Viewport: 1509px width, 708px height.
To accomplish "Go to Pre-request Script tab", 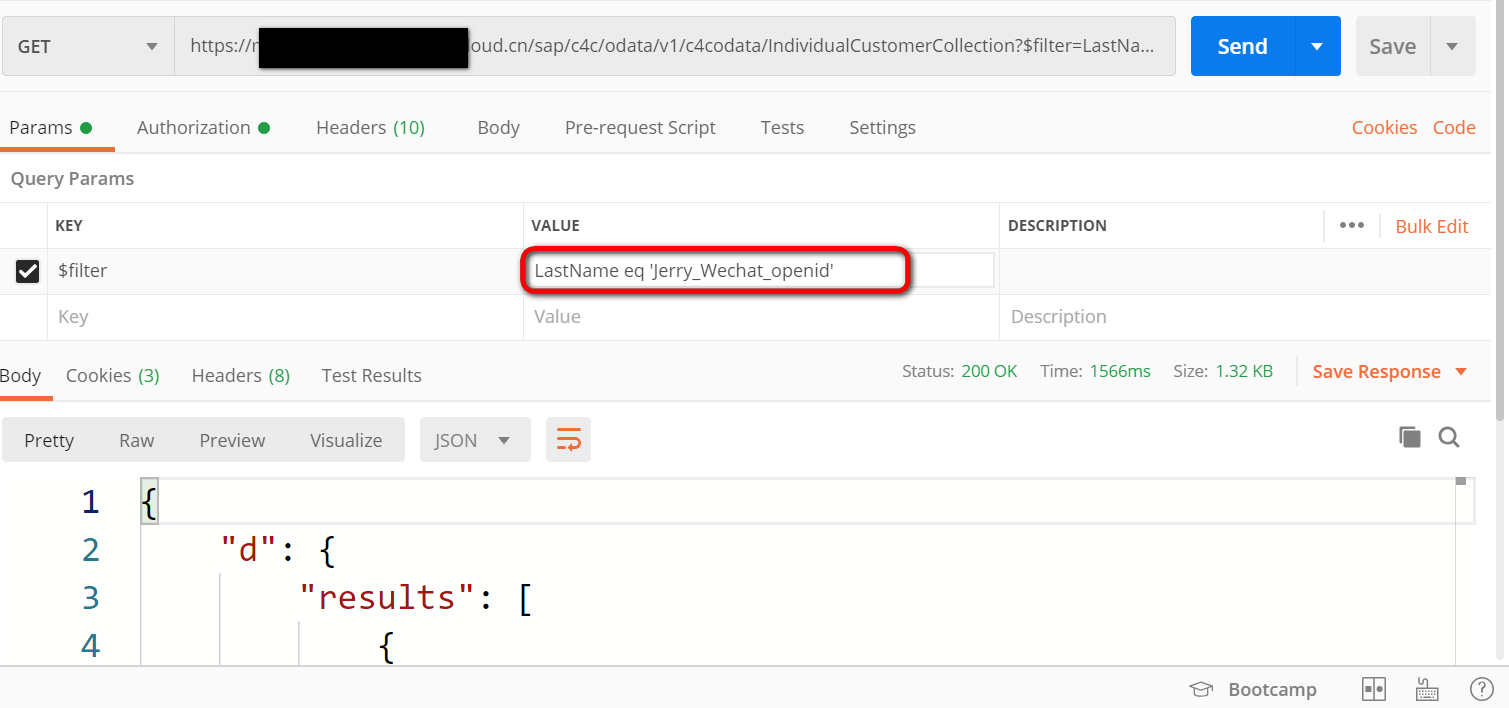I will click(x=640, y=127).
